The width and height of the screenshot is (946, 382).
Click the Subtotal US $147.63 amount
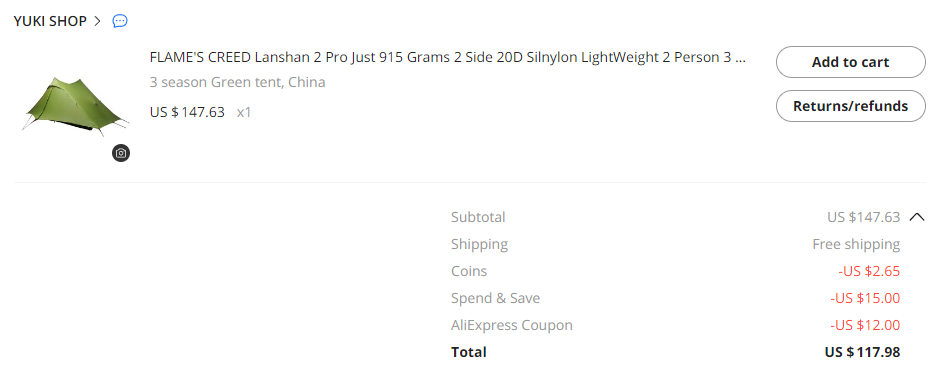click(863, 217)
